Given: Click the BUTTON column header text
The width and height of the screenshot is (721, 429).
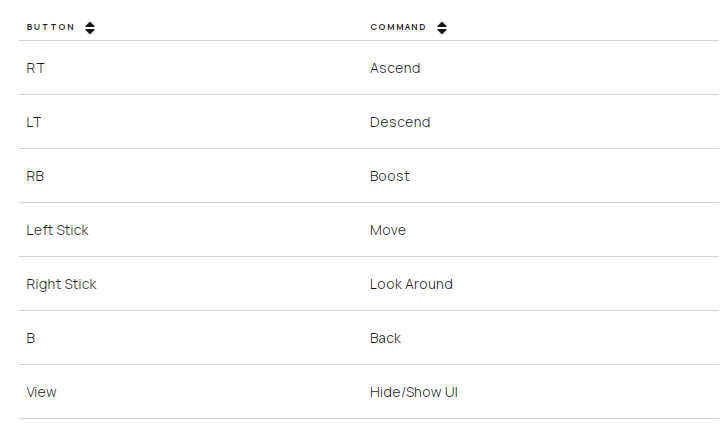Looking at the screenshot, I should [51, 27].
